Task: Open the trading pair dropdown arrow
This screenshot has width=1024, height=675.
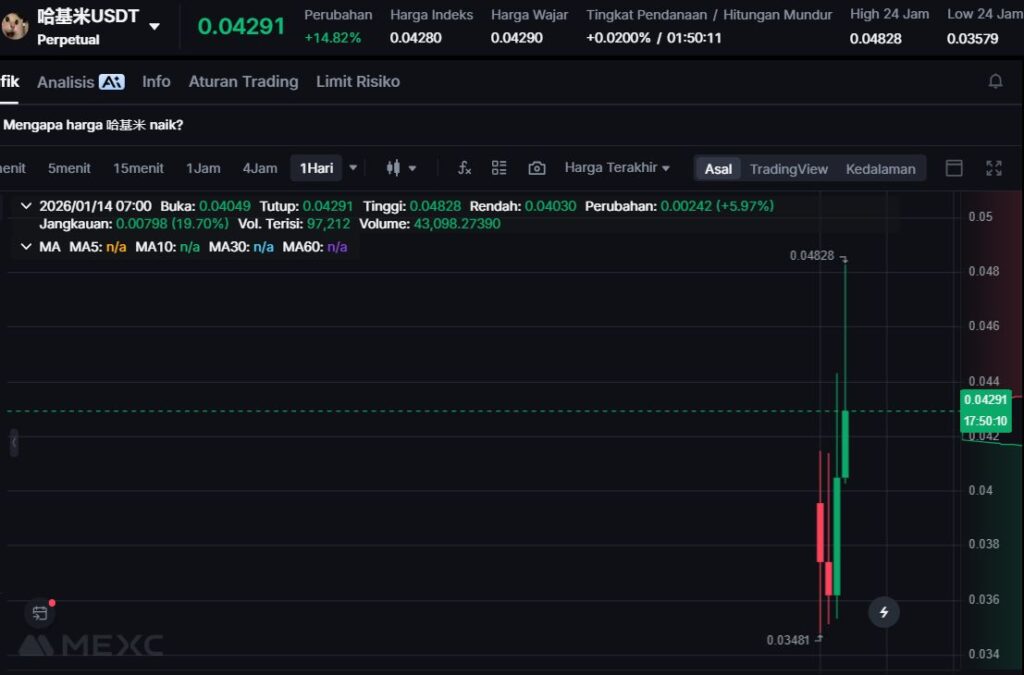Action: point(154,27)
